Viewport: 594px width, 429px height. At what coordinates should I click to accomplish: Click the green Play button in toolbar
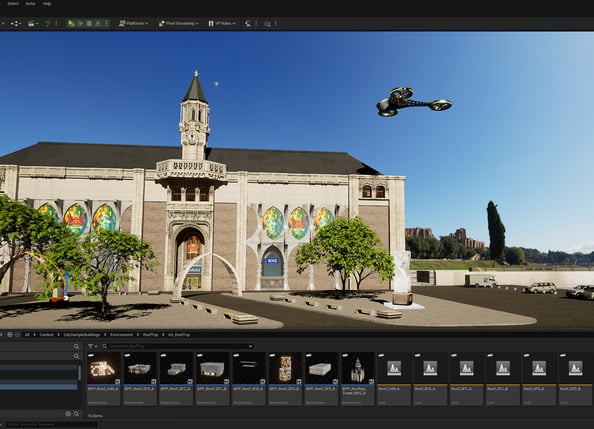(x=71, y=23)
